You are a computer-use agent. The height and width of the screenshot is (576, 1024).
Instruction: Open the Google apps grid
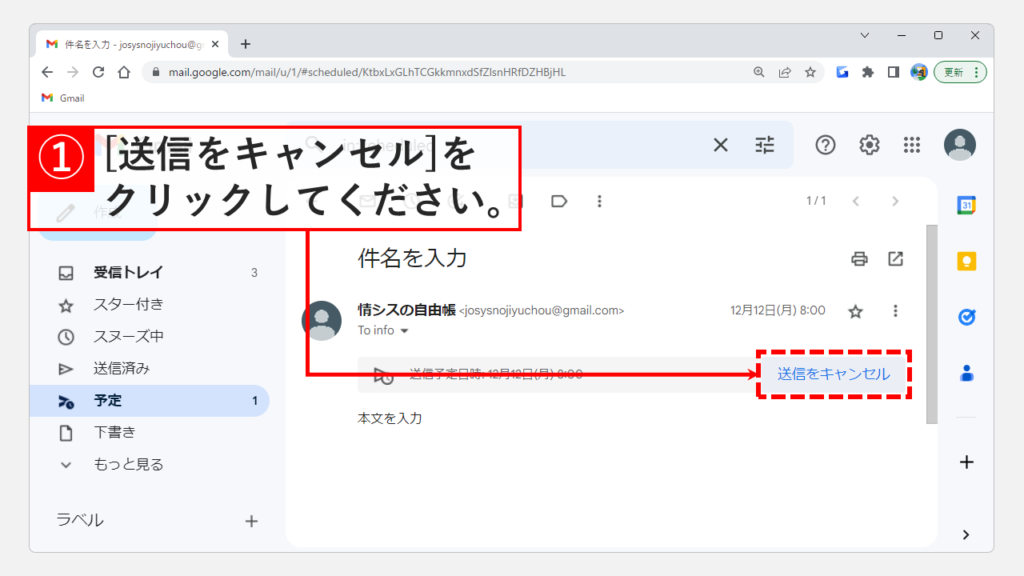(911, 145)
